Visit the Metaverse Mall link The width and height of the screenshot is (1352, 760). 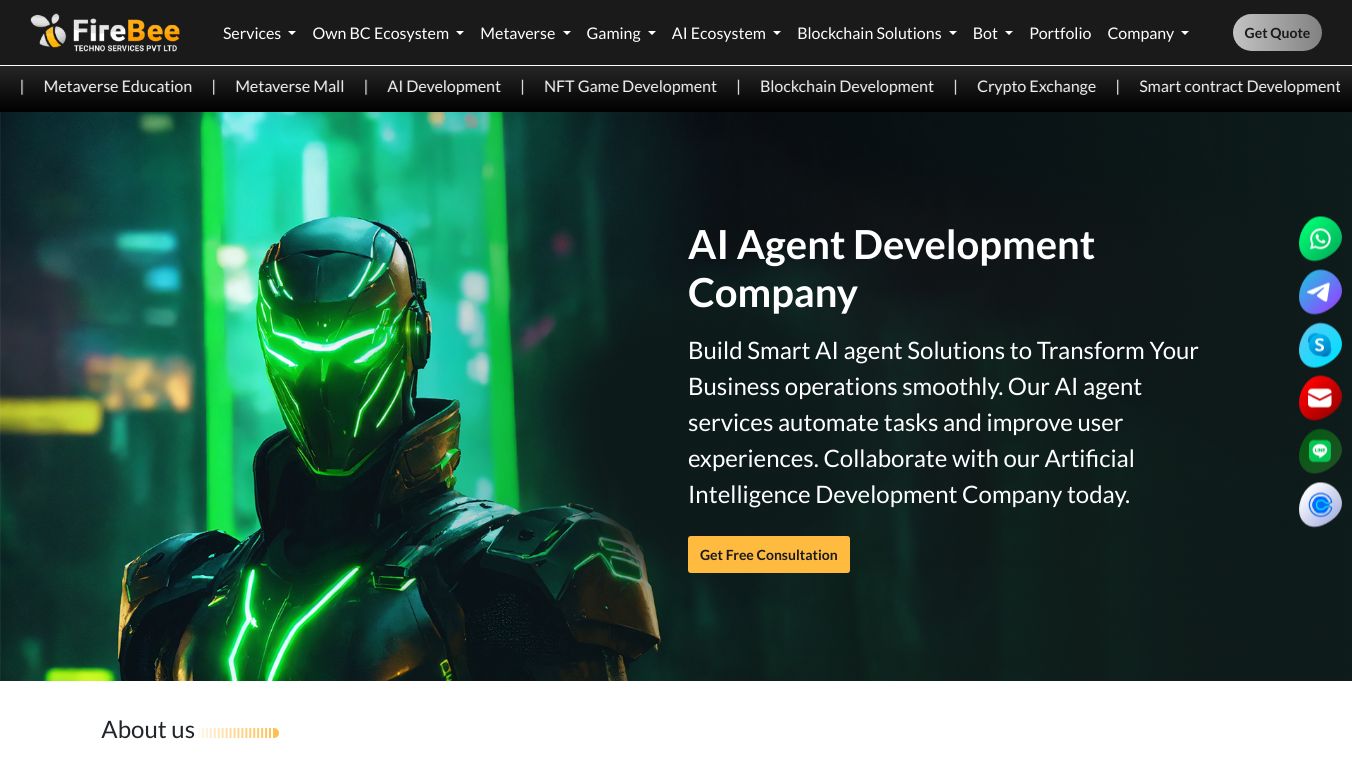point(290,87)
